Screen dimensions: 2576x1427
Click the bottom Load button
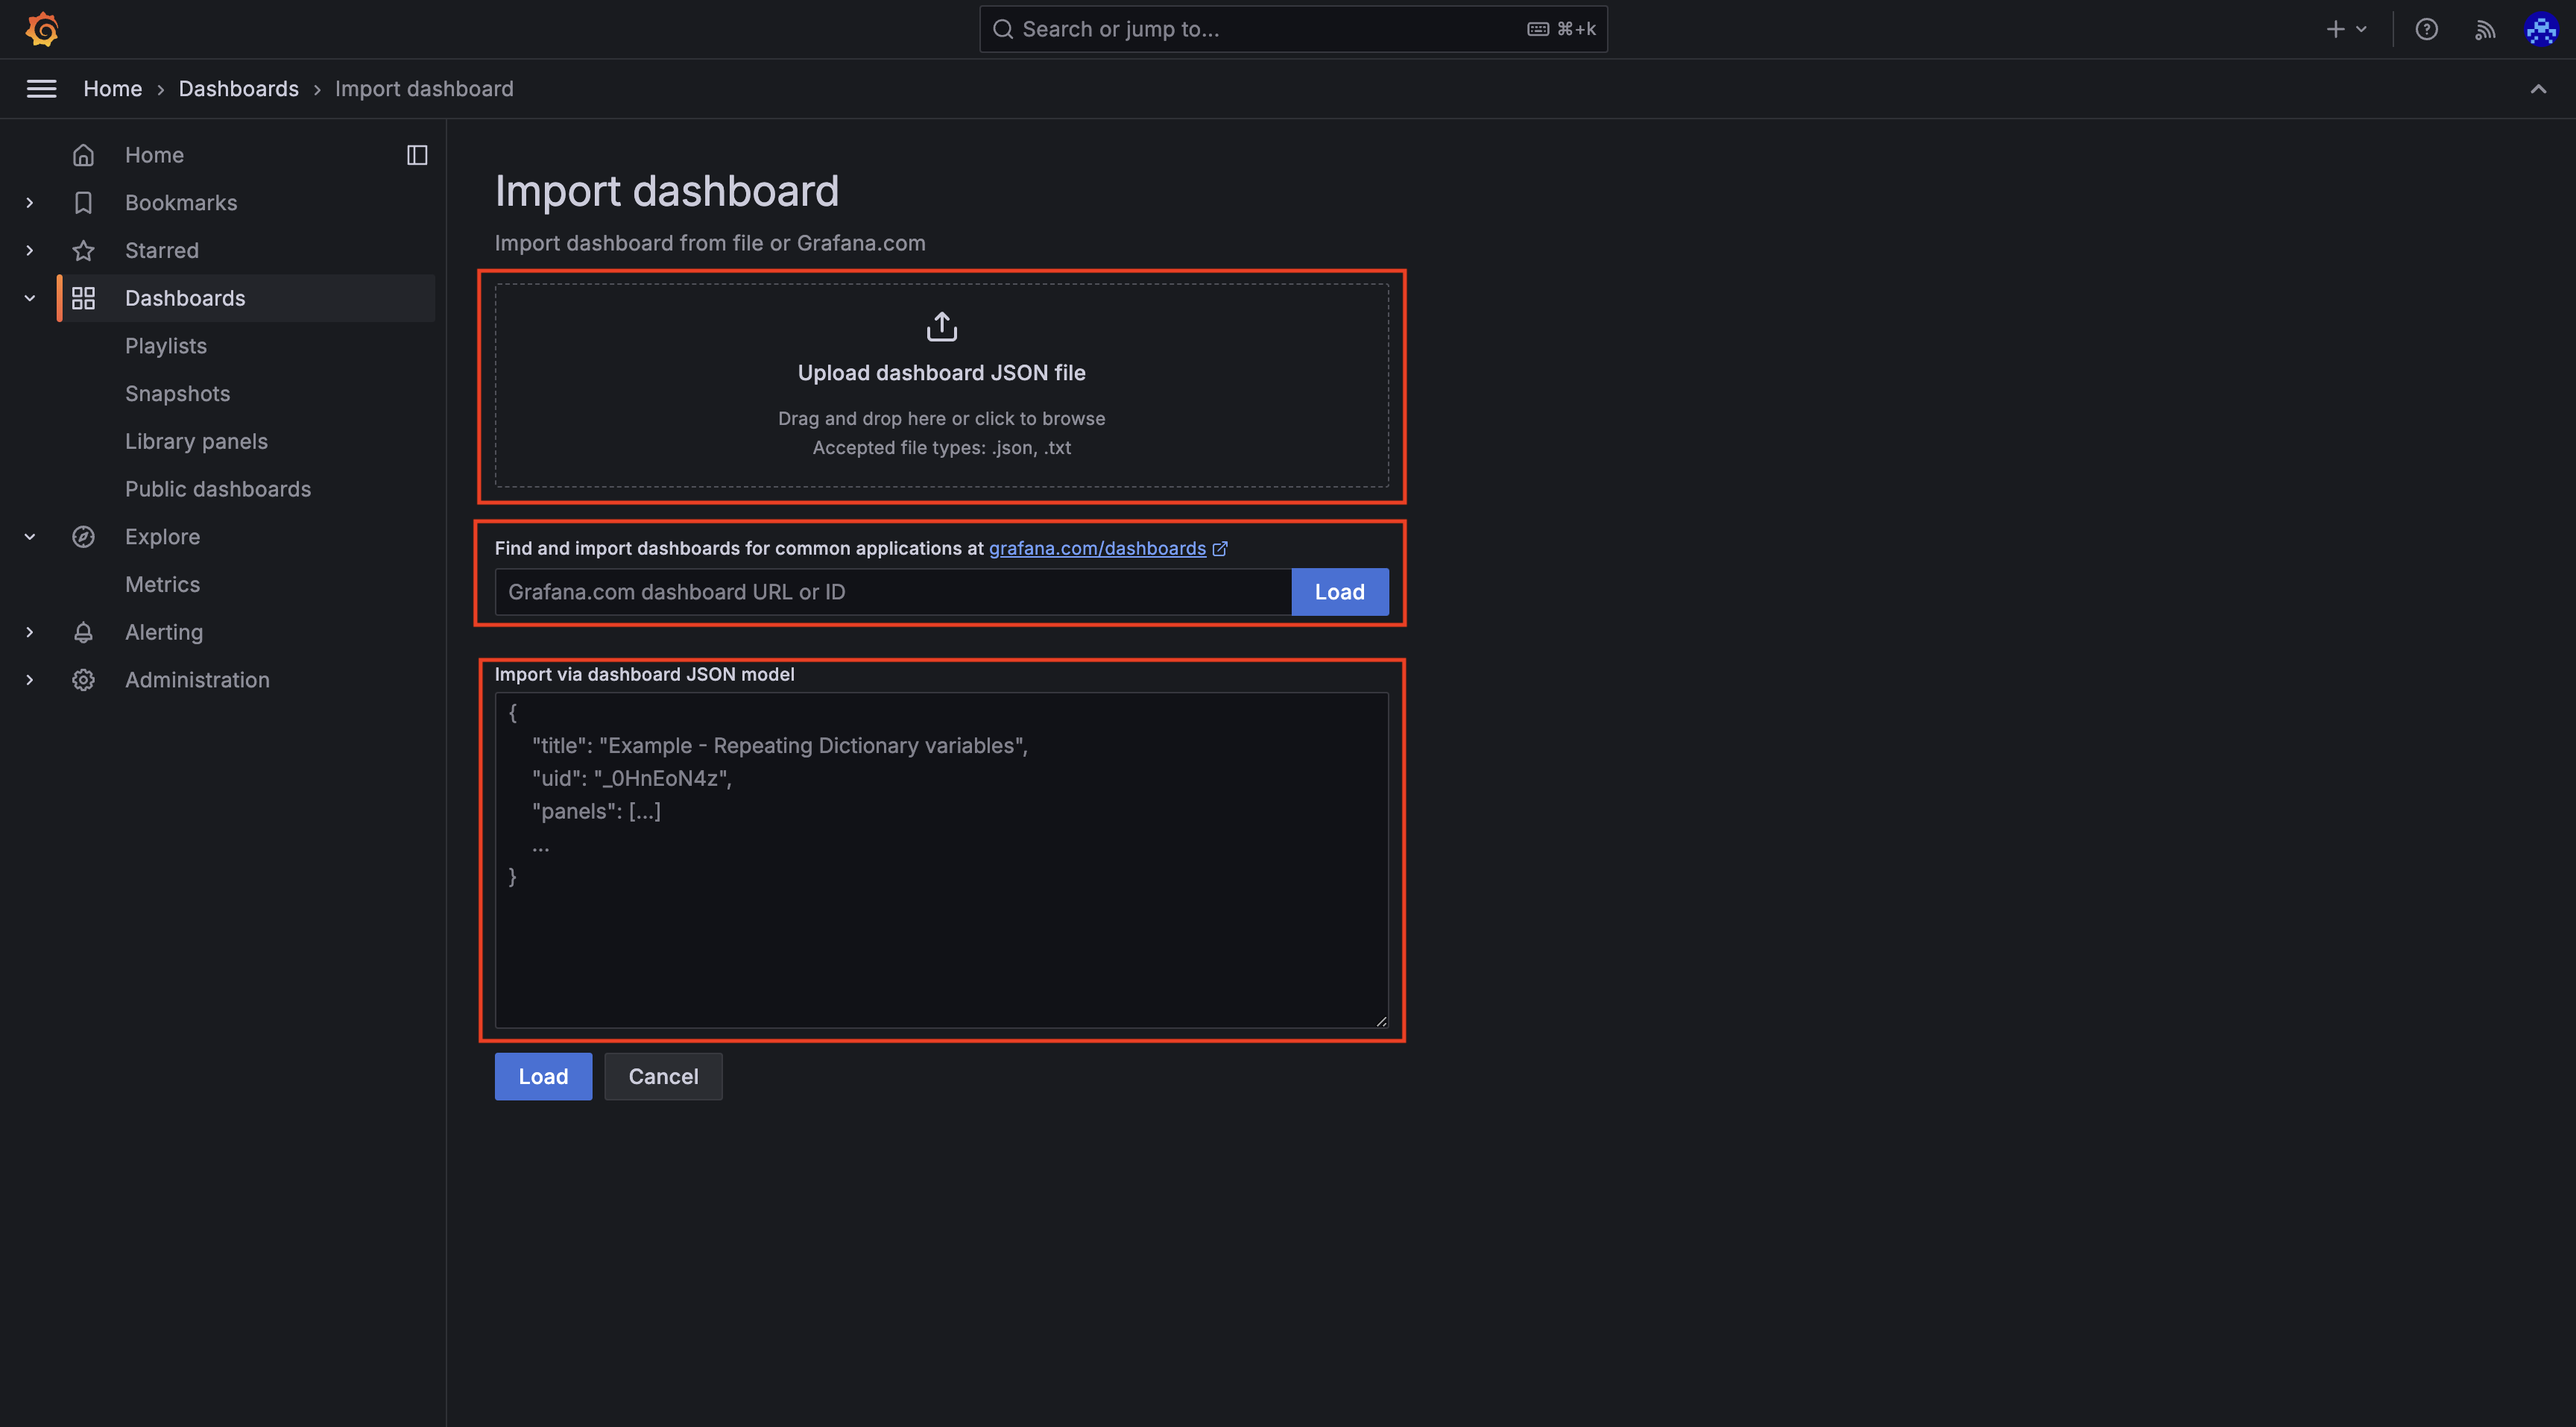[x=543, y=1077]
